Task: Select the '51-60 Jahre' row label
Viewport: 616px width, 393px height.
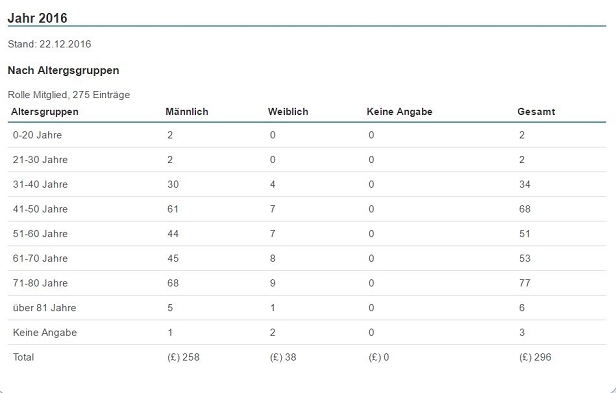Action: [x=40, y=234]
